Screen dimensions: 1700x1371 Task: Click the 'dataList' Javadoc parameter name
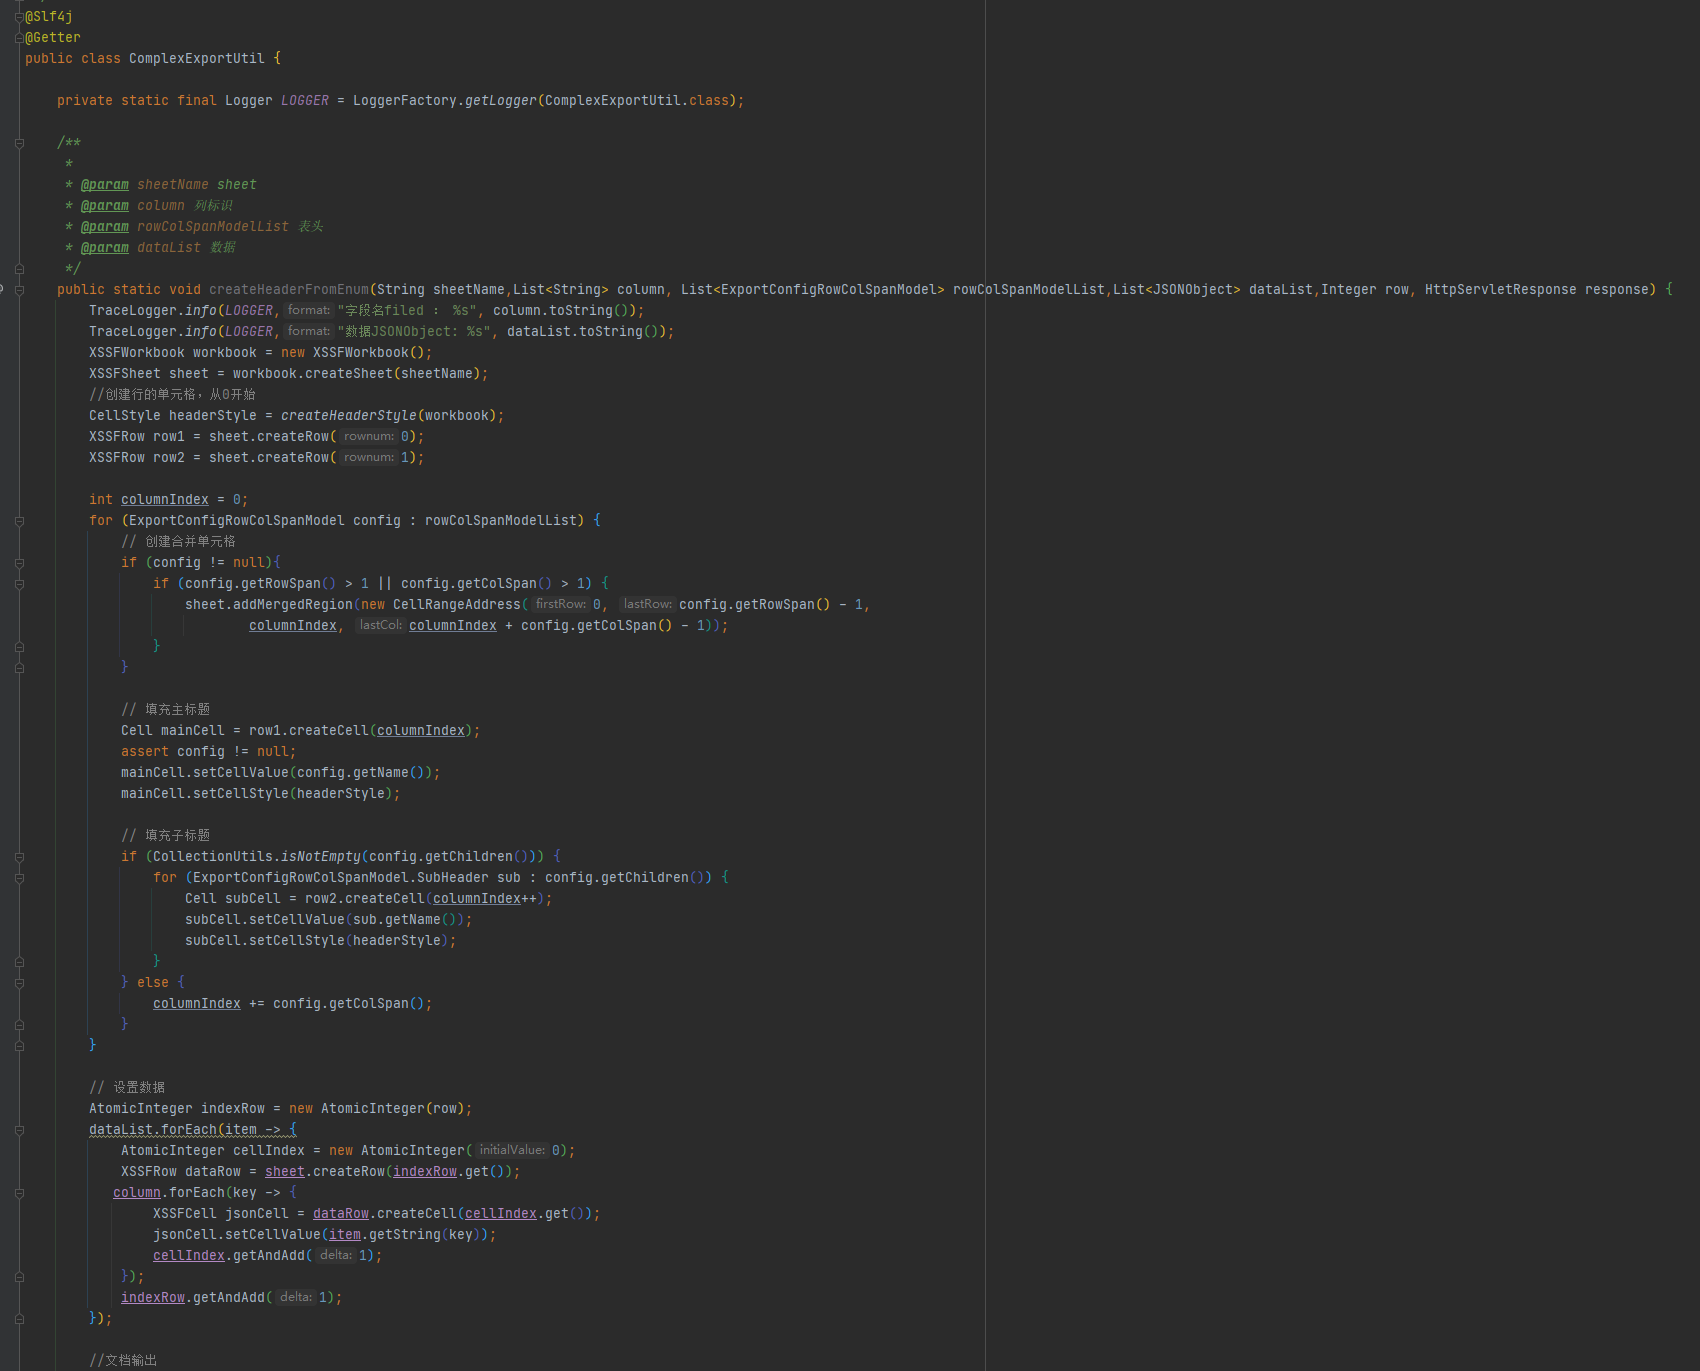click(x=169, y=248)
